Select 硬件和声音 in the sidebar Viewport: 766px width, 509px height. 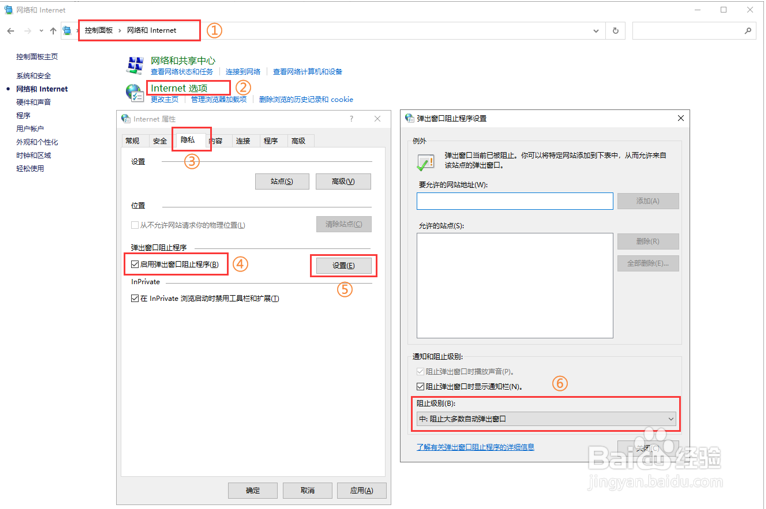click(33, 102)
